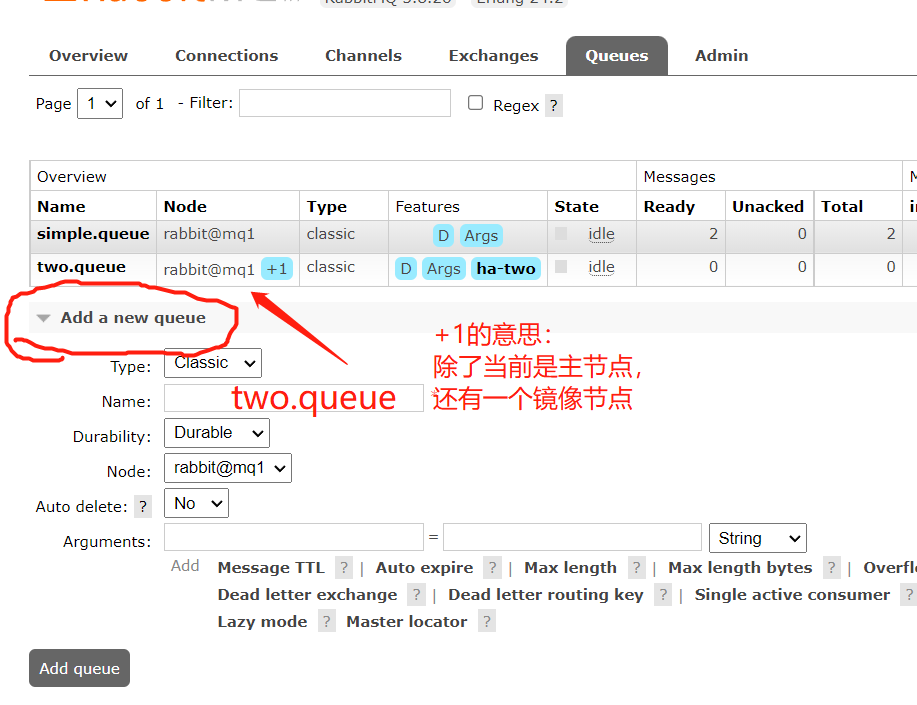Screen dimensions: 917x705
Task: Click the ha-two policy badge
Action: pos(506,269)
